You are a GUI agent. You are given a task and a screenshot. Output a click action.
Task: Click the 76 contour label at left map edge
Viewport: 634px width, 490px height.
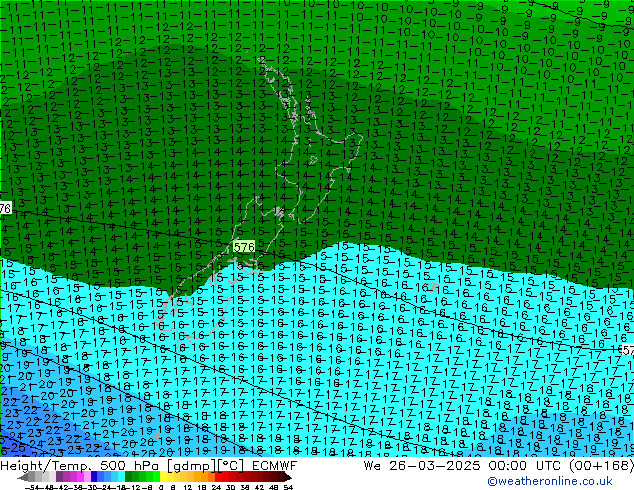click(x=5, y=209)
